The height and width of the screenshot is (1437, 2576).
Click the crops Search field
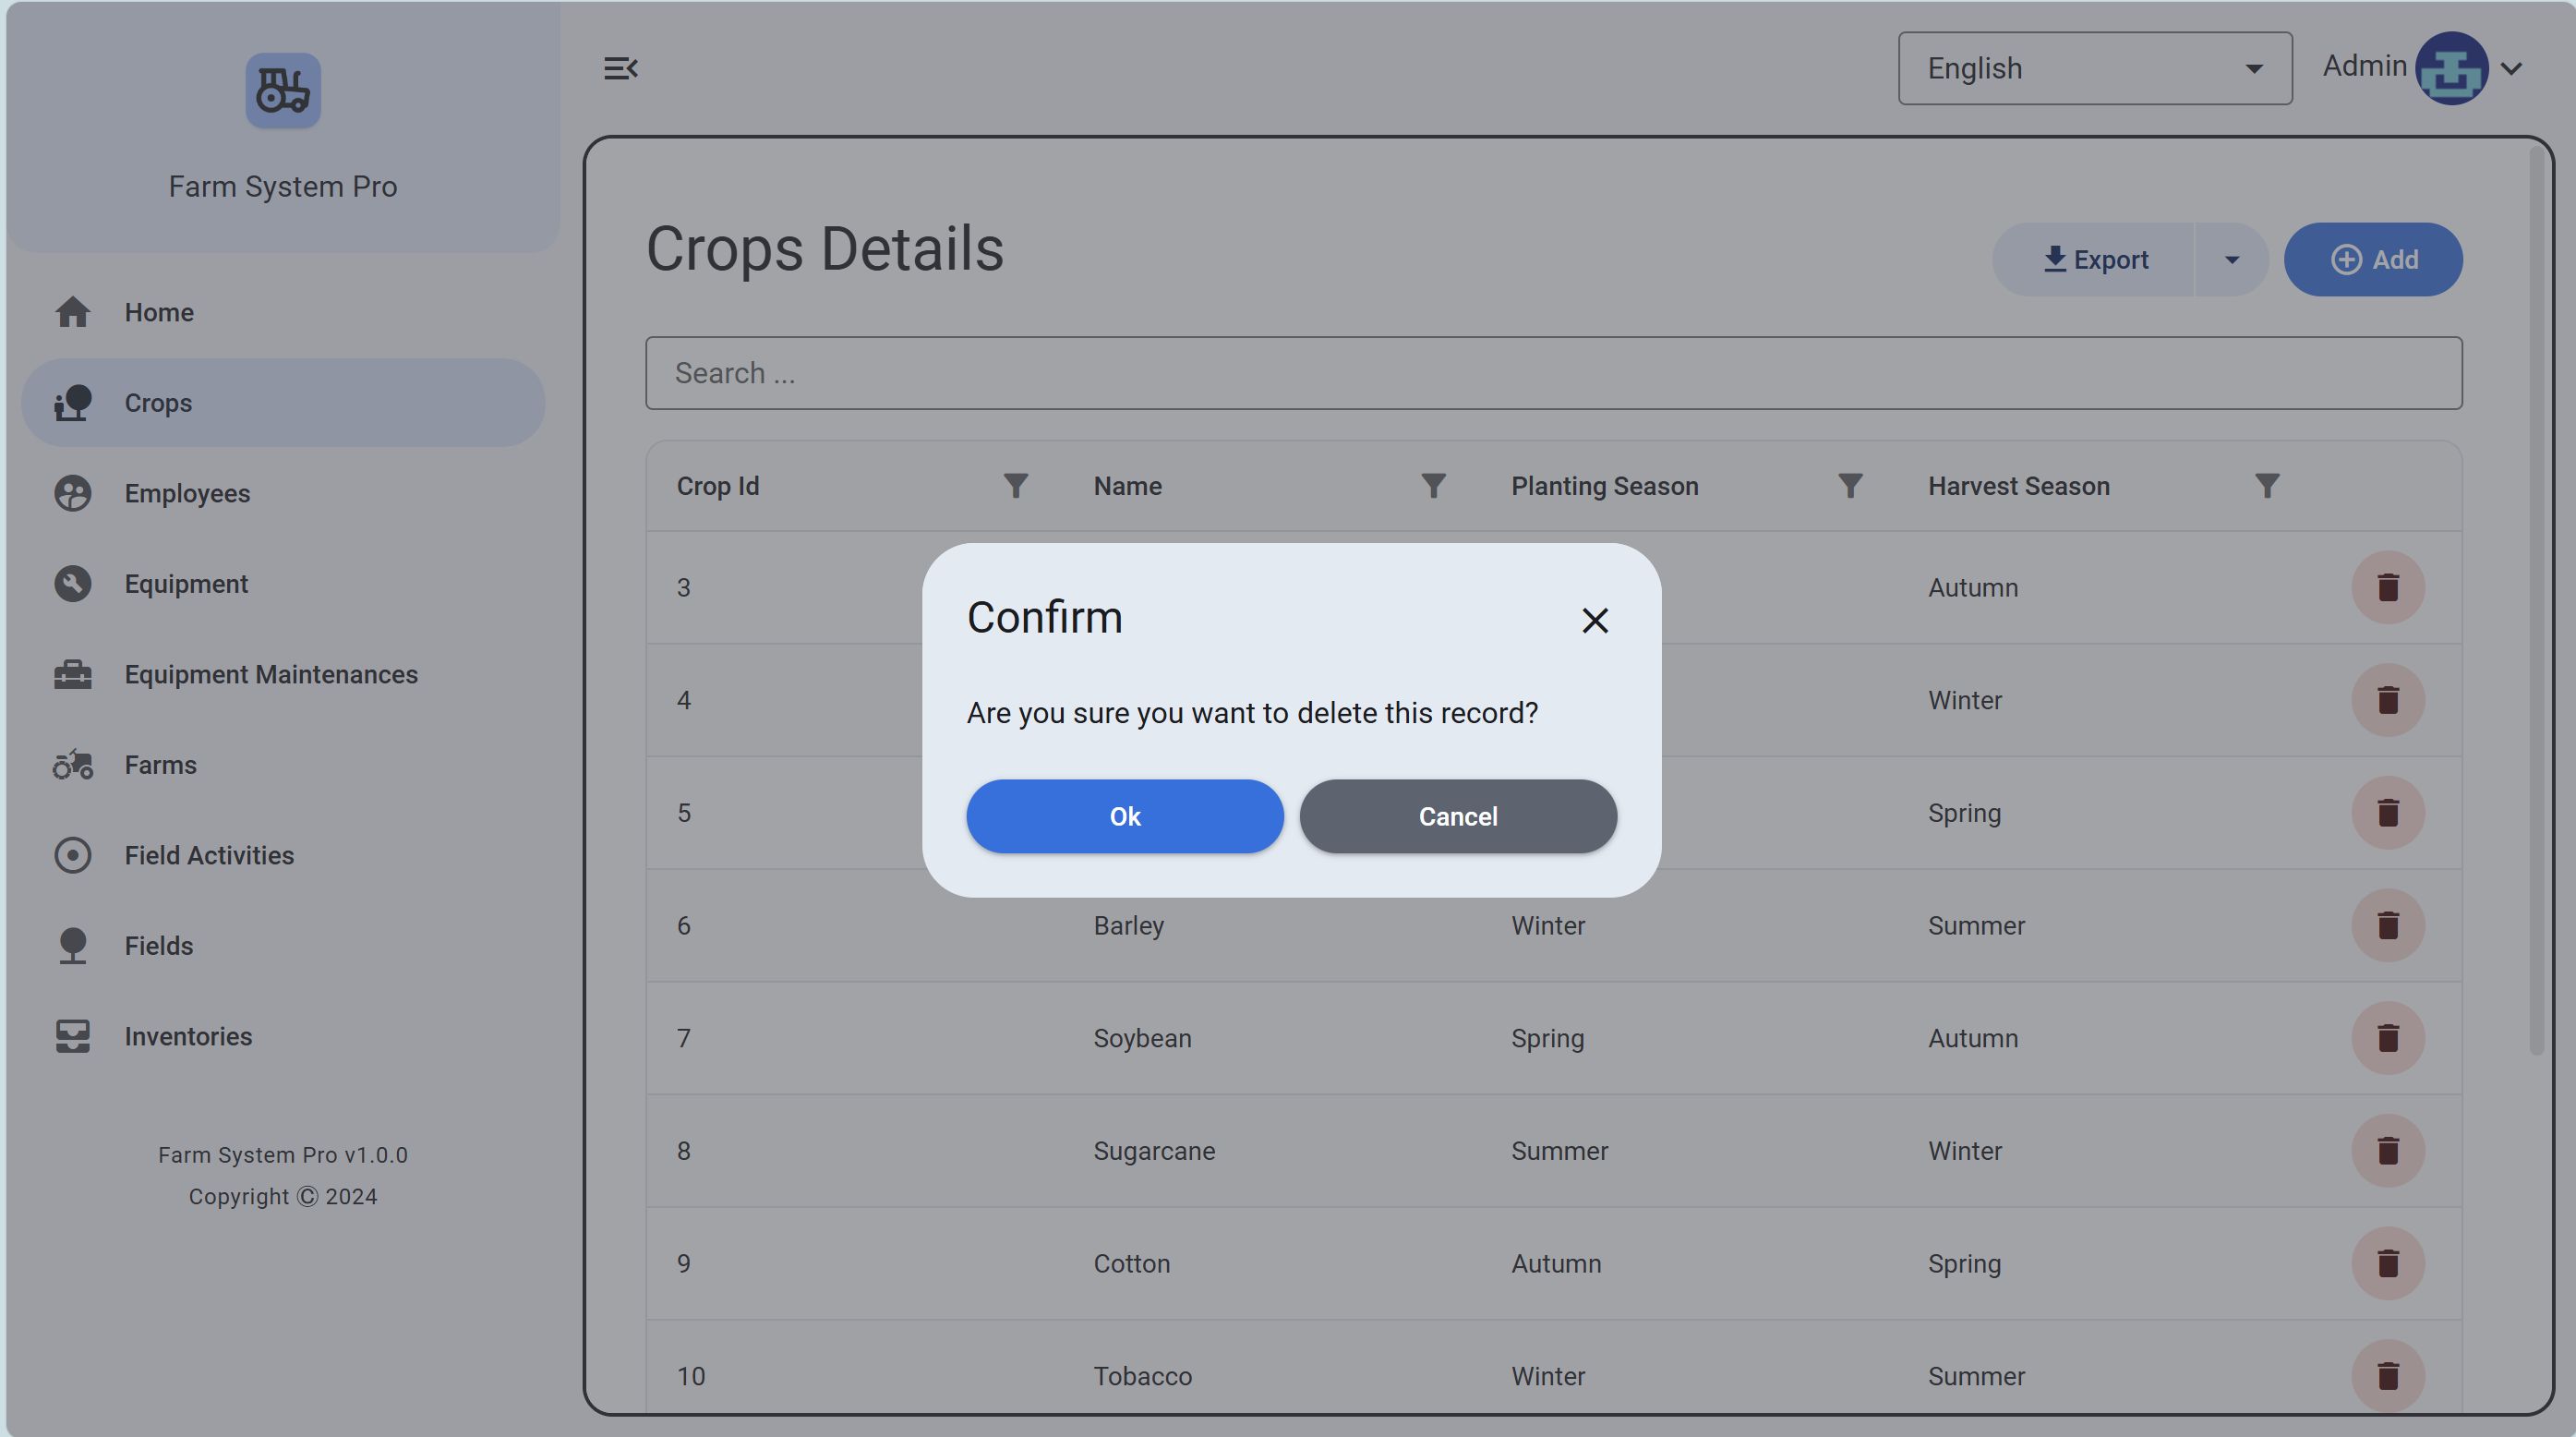click(x=1553, y=373)
